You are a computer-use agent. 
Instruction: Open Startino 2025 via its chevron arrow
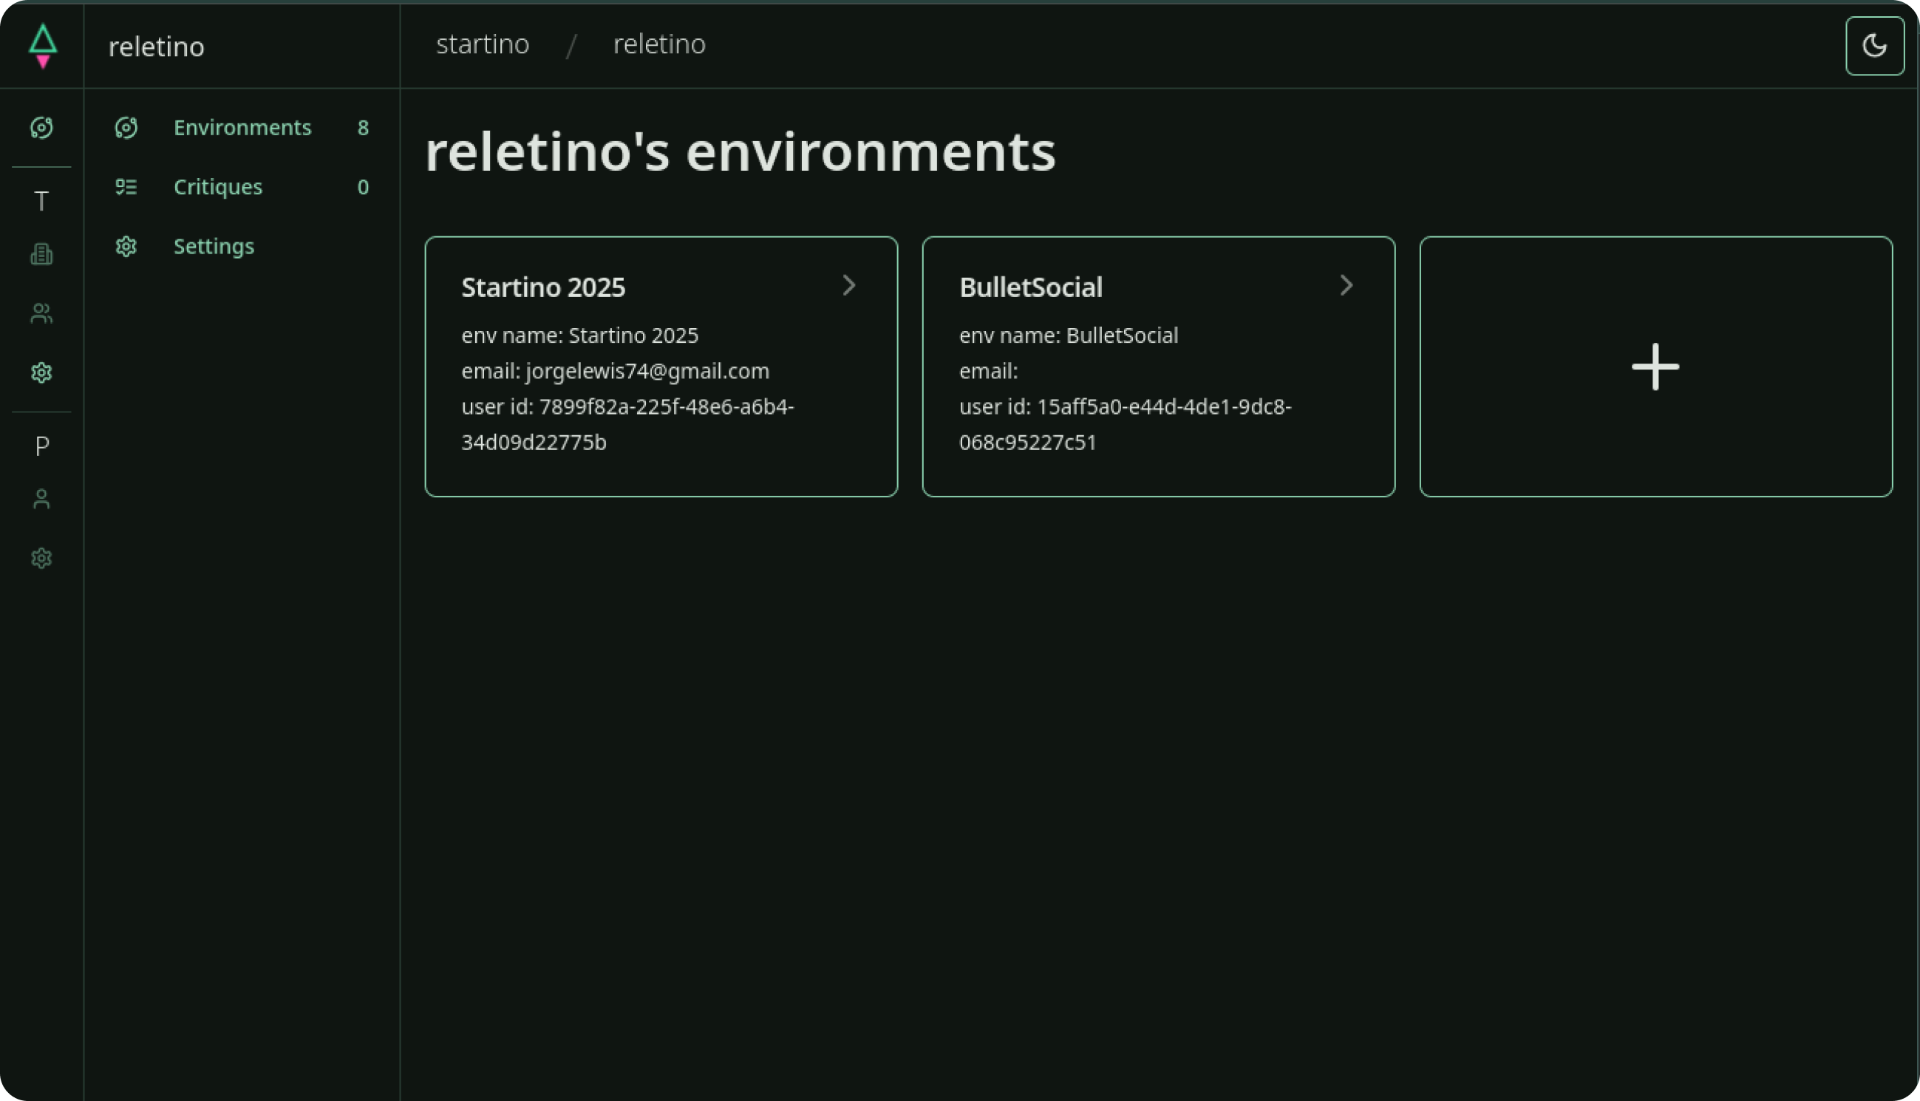849,286
